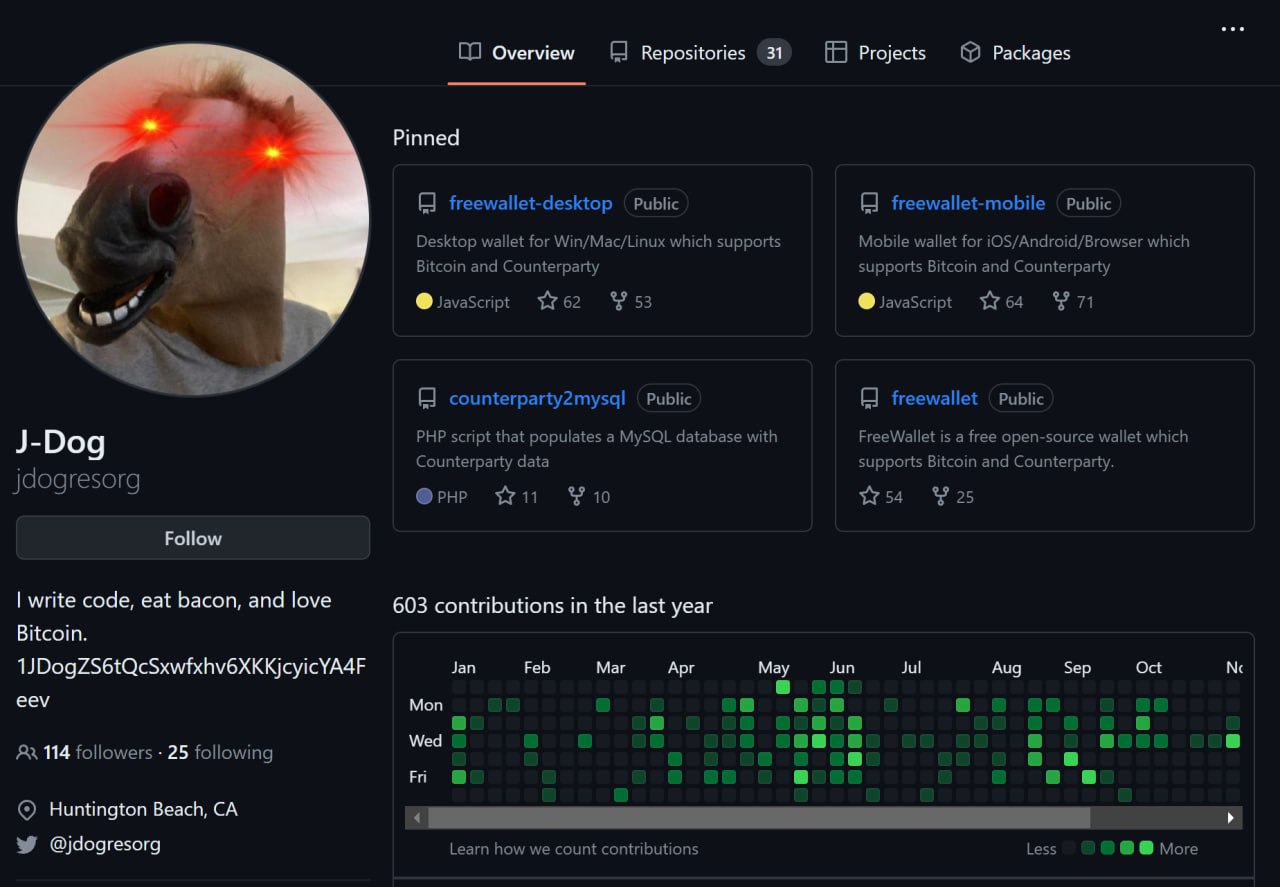
Task: Click the followers people icon
Action: point(27,752)
